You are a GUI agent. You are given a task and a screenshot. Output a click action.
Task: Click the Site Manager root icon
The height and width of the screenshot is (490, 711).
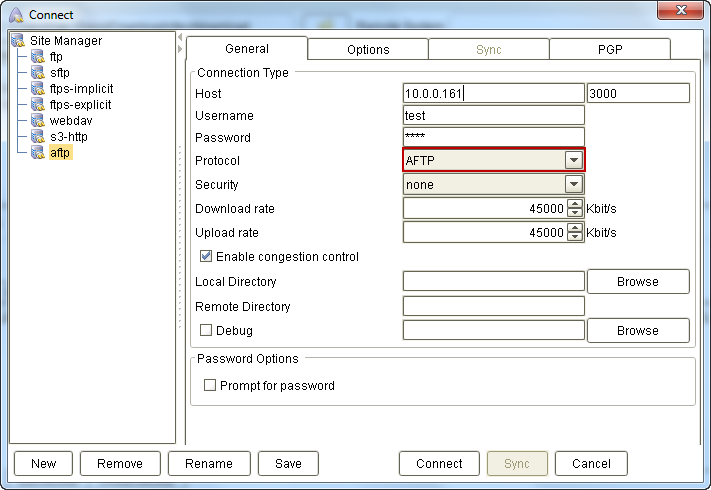pos(18,41)
